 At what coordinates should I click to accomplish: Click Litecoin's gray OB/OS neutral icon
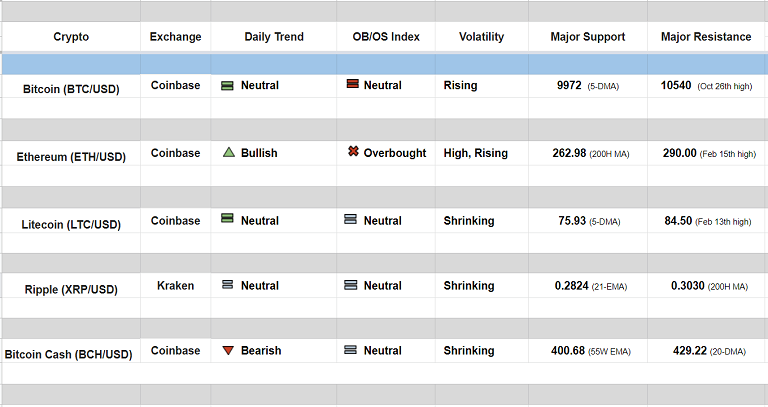[x=350, y=219]
